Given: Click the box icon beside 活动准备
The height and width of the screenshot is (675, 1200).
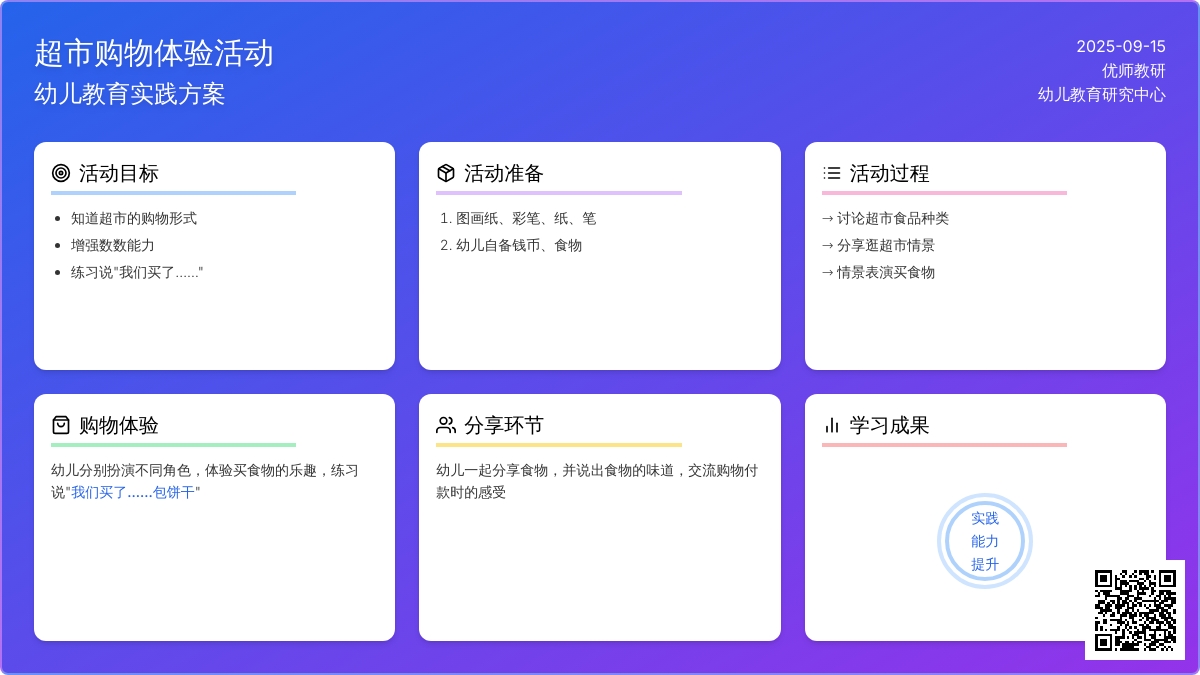Looking at the screenshot, I should 446,173.
